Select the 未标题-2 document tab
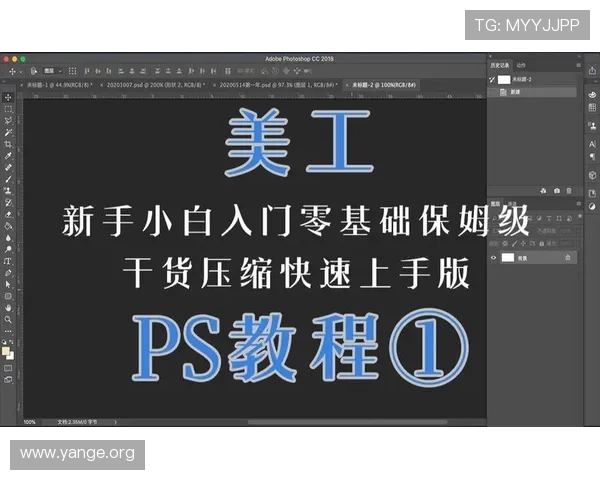600x480 pixels. [x=381, y=85]
